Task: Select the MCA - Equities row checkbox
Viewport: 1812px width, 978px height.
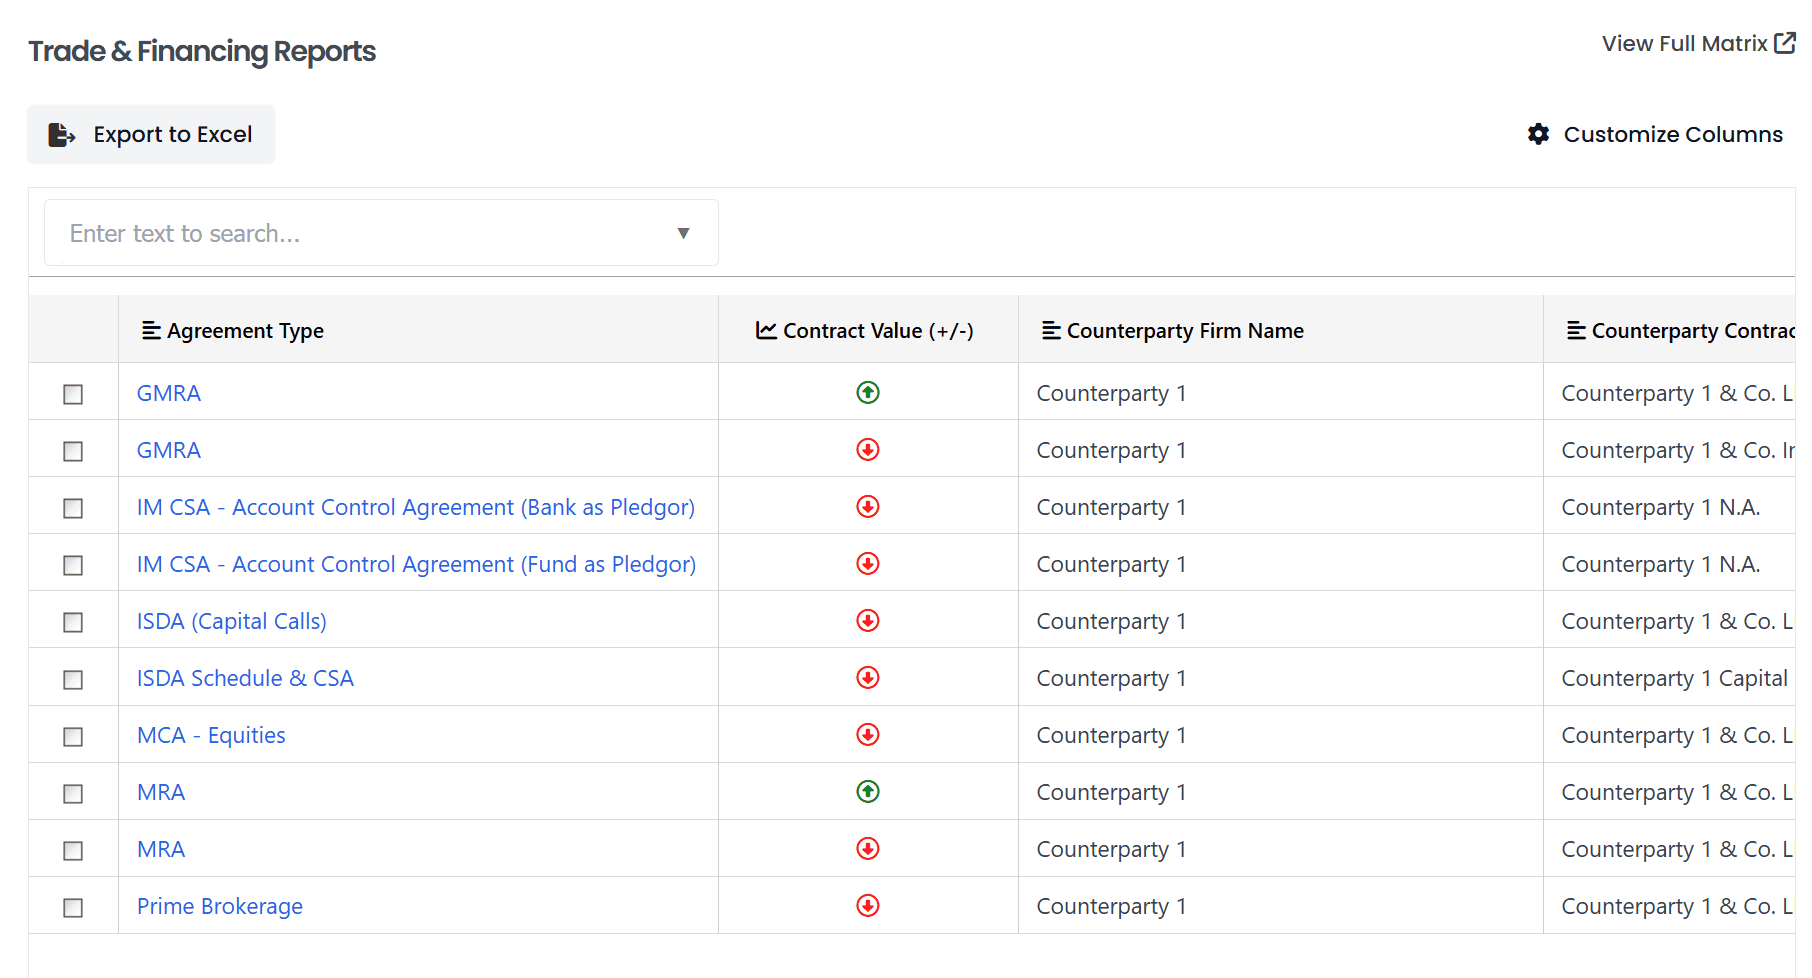Action: [x=73, y=736]
